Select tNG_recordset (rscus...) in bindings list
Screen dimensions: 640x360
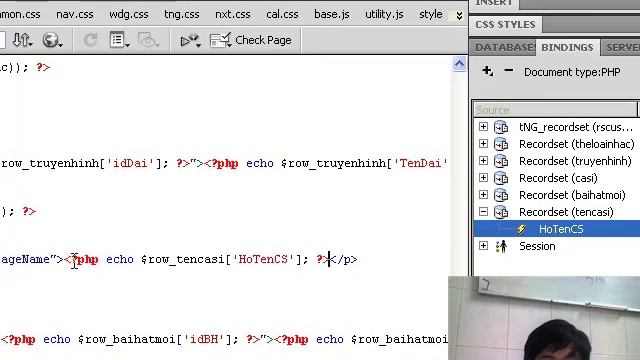point(576,127)
